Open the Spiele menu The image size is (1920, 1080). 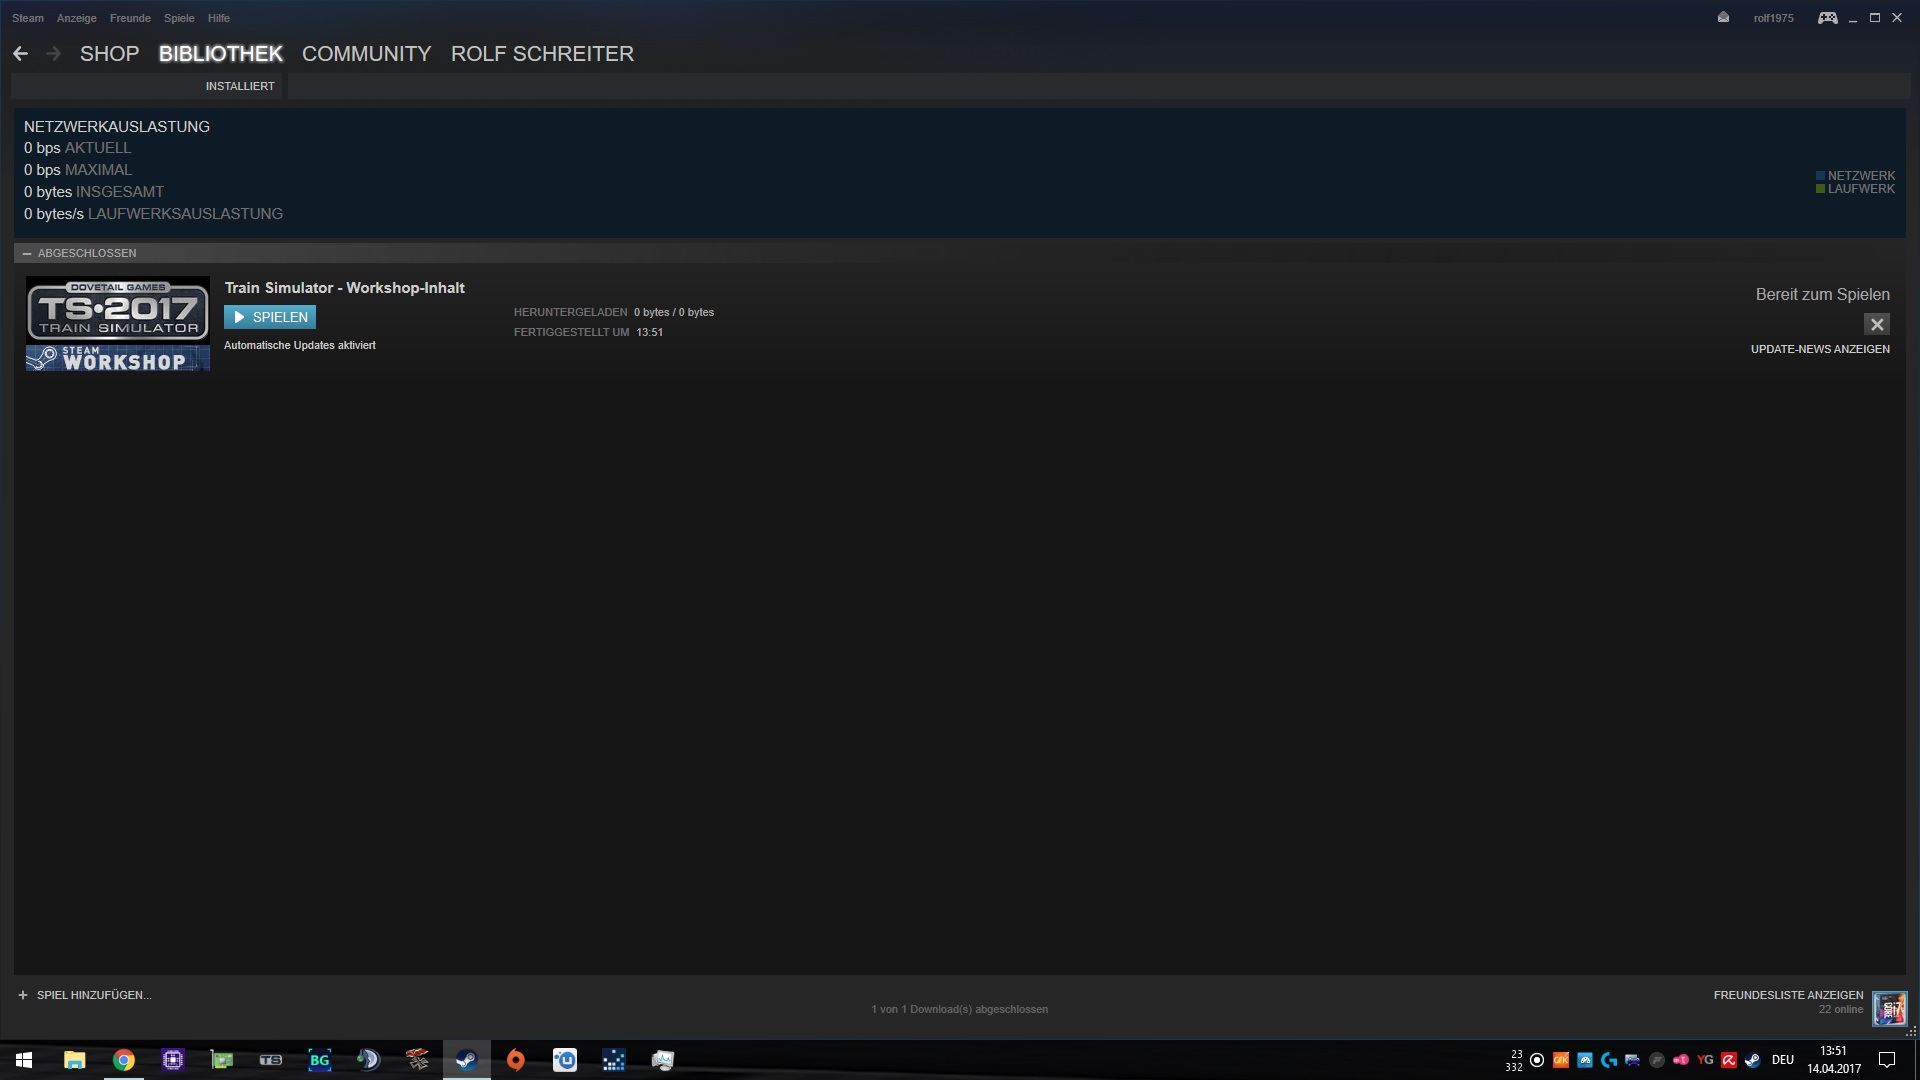[179, 18]
